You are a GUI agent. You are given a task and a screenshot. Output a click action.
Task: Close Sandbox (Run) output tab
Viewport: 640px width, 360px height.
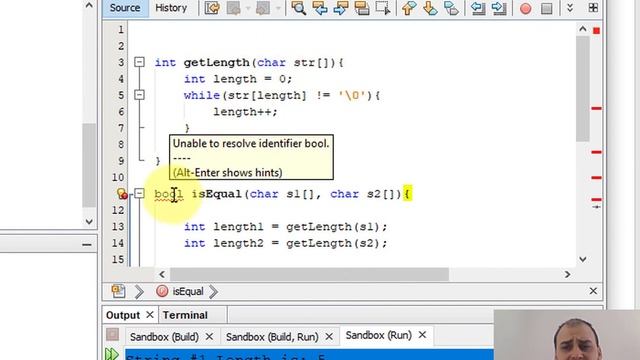(422, 335)
